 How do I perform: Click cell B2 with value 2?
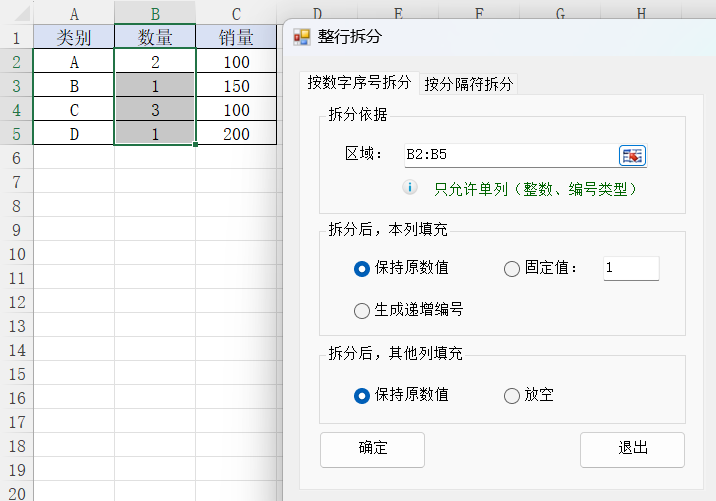[155, 61]
